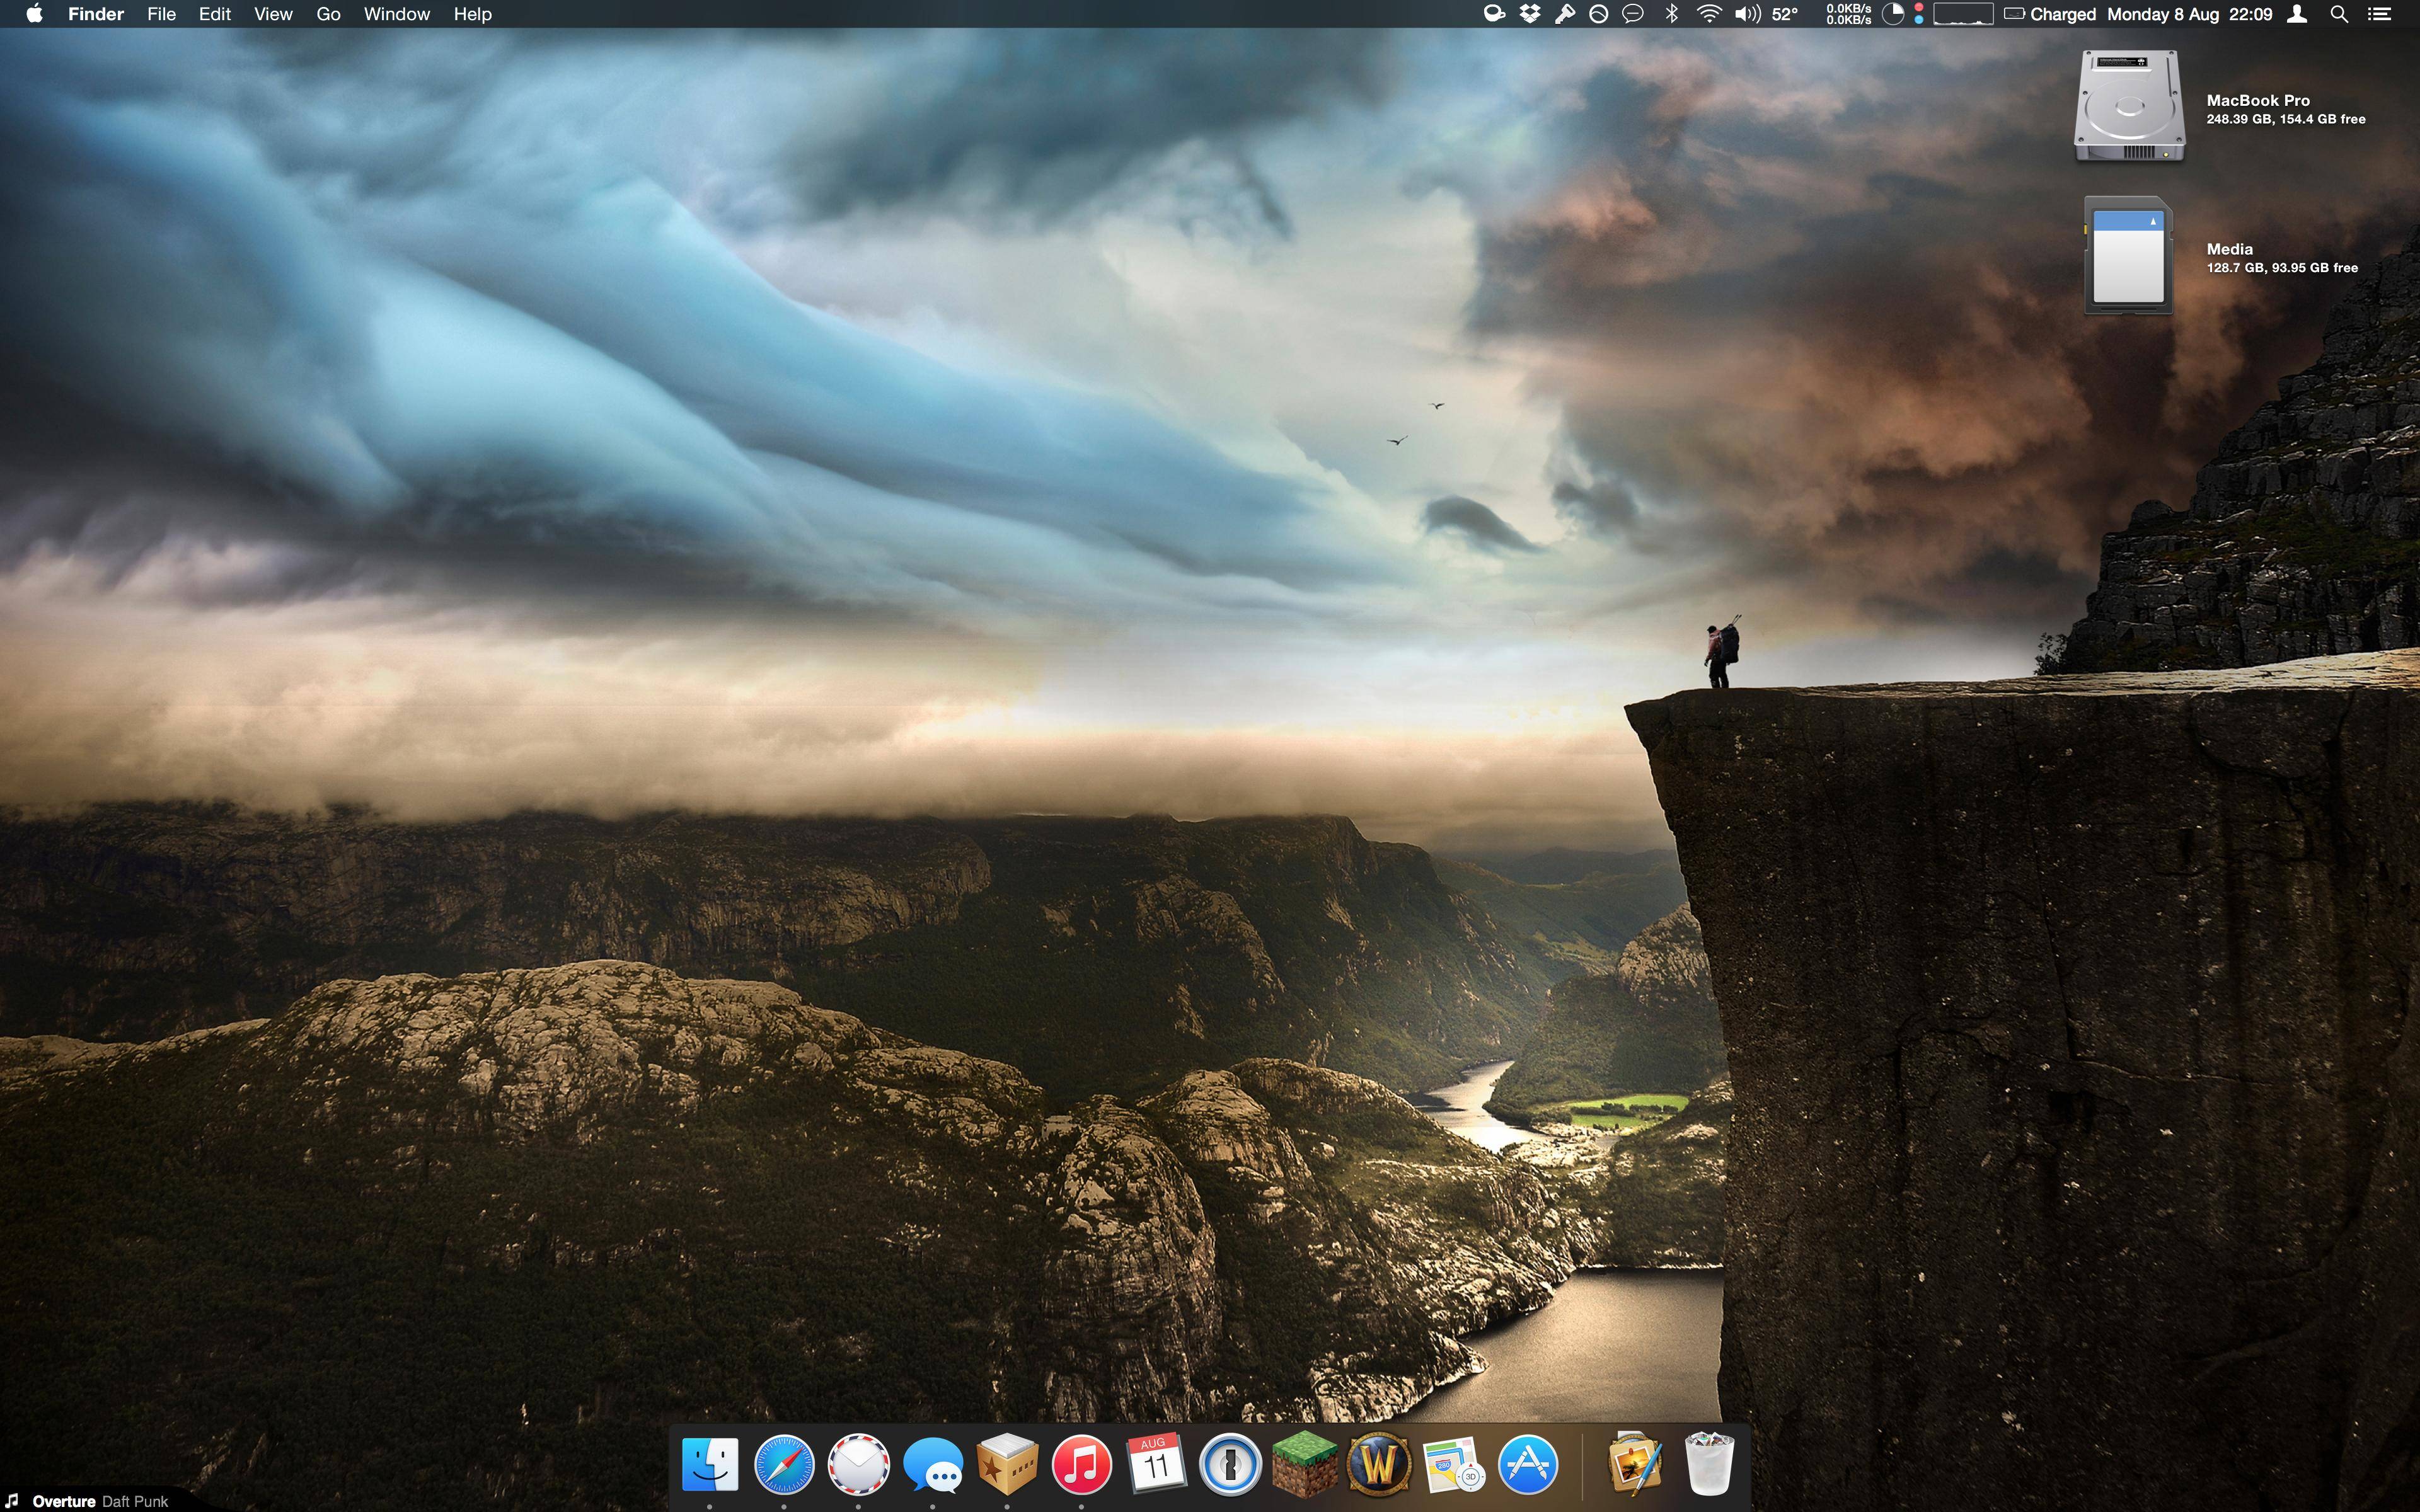Open 1Password from the Dock
The image size is (2420, 1512).
pyautogui.click(x=1230, y=1464)
